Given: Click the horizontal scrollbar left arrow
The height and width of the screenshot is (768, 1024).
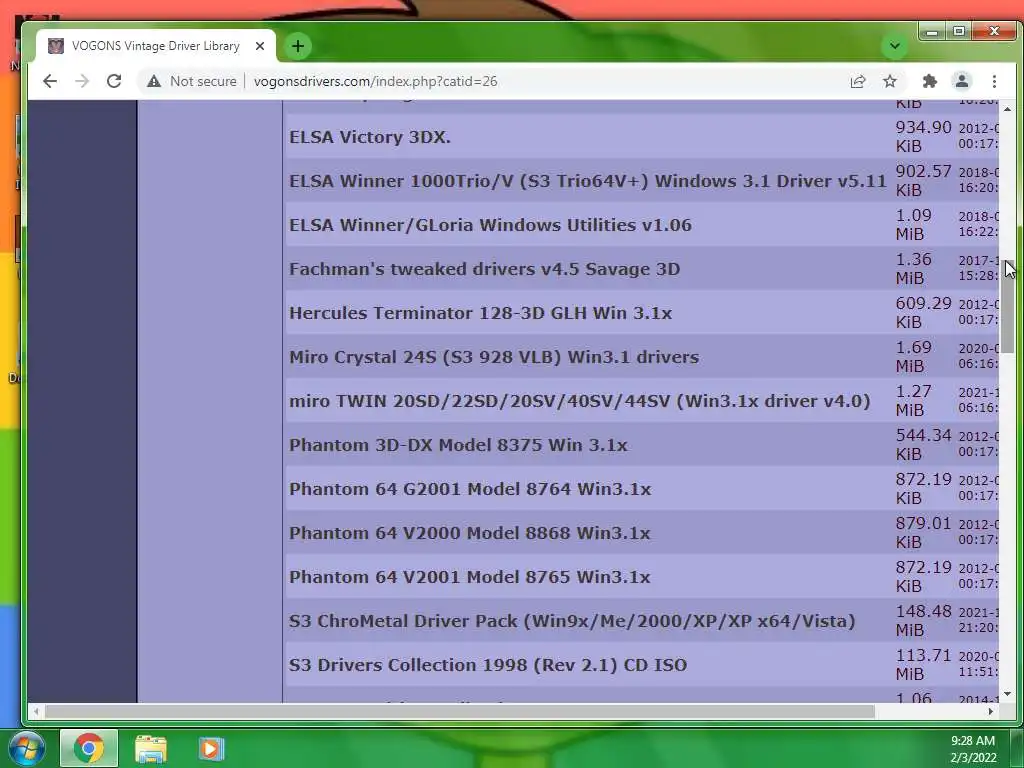Looking at the screenshot, I should [x=36, y=711].
